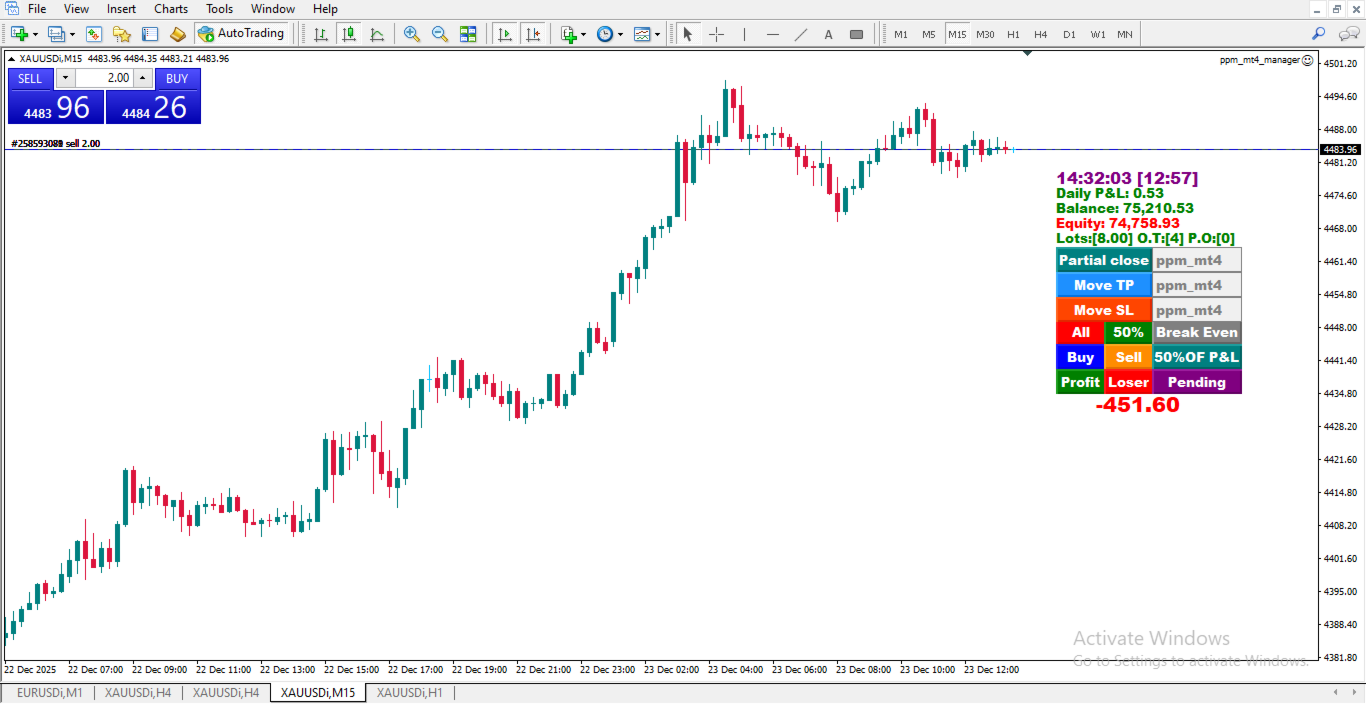Click the Break Even button
The height and width of the screenshot is (704, 1366).
1197,332
